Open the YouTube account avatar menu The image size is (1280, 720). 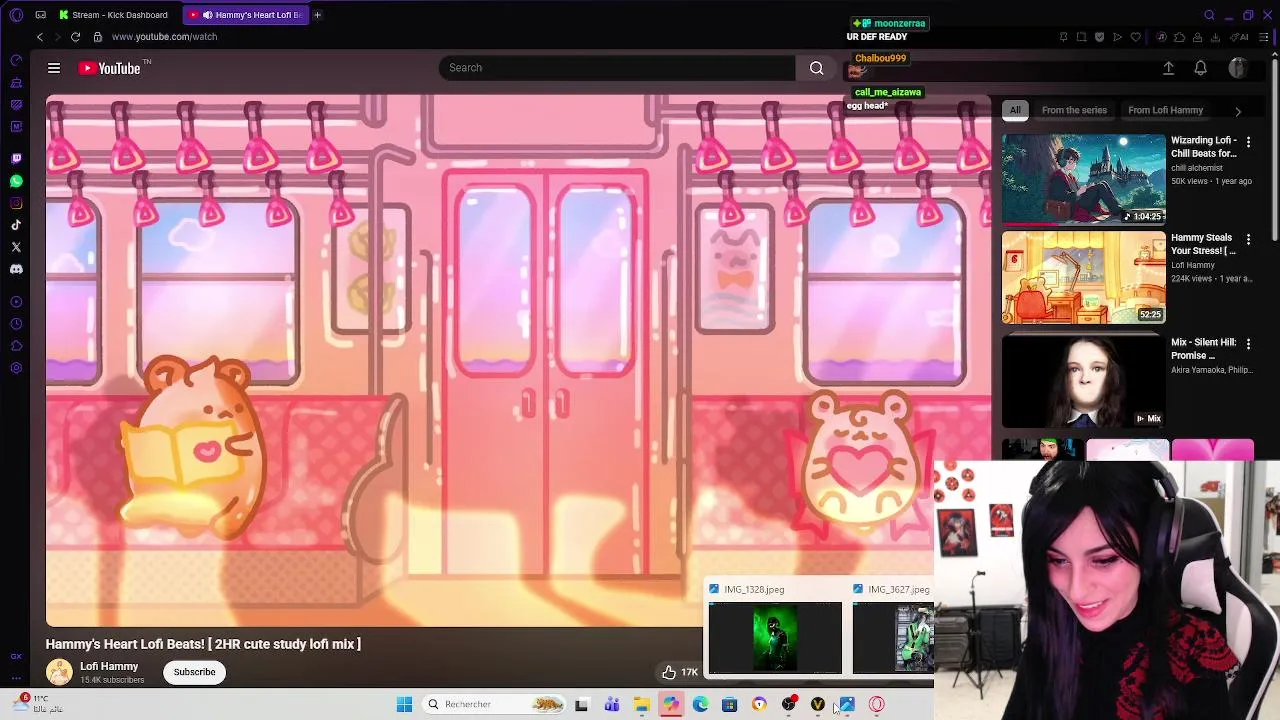pos(1238,68)
